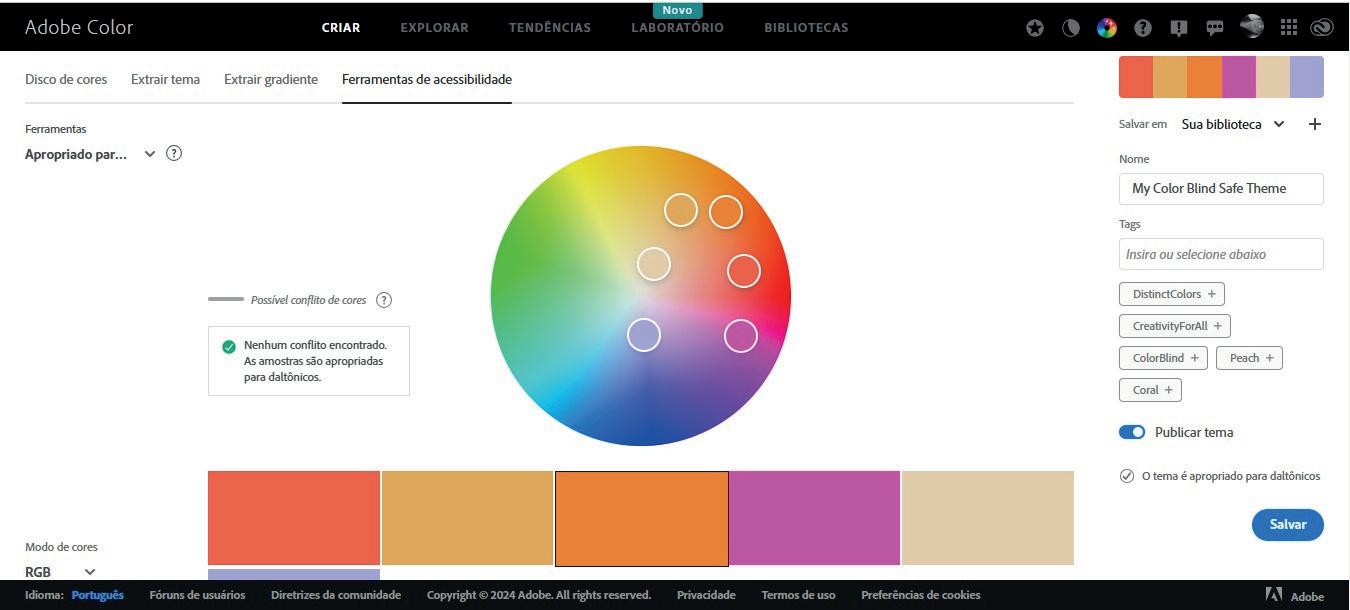Click the plus on the Peach tag
Screen dimensions: 1350x610
pos(1270,358)
